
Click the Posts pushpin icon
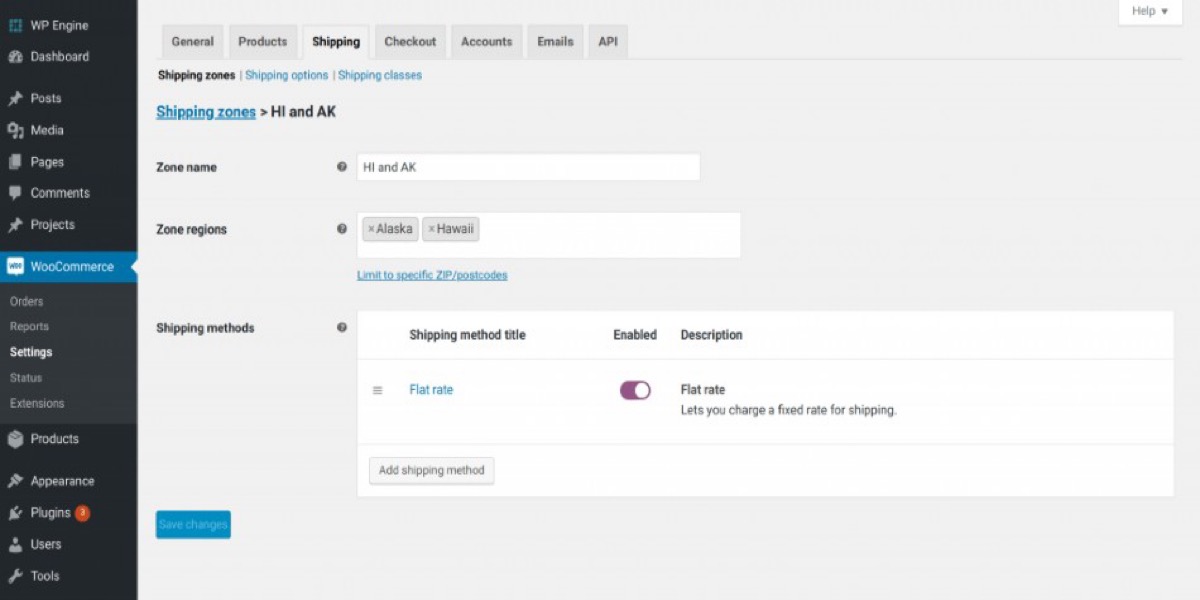coord(15,99)
